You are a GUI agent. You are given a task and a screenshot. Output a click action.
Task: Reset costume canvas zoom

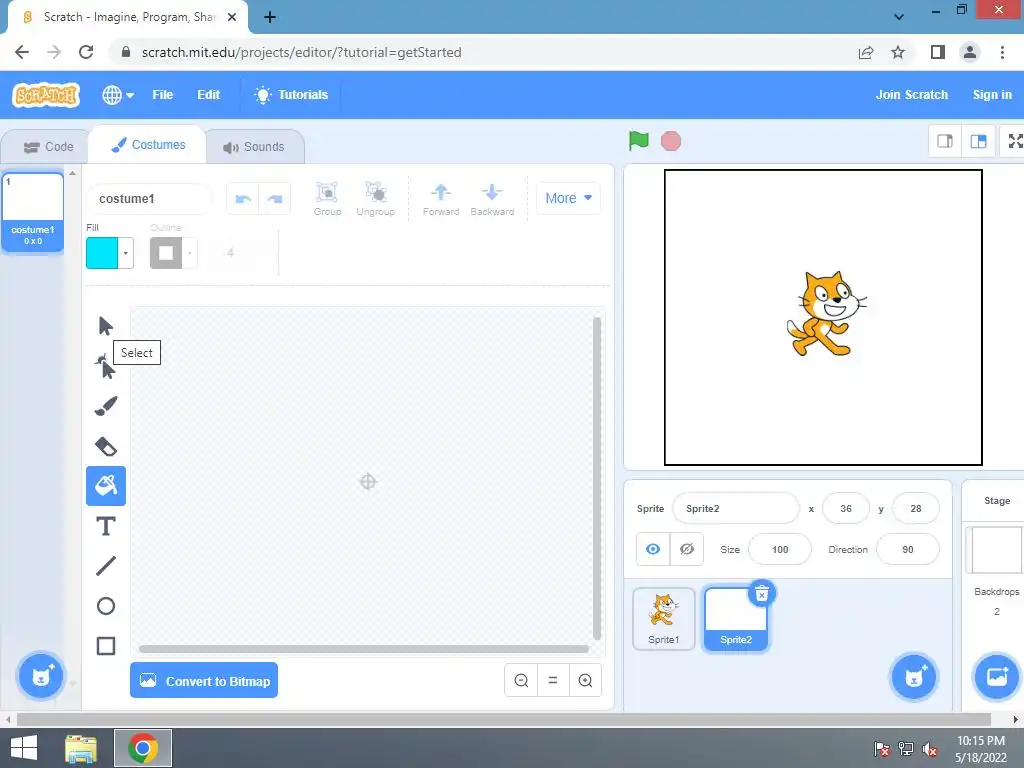coord(553,680)
